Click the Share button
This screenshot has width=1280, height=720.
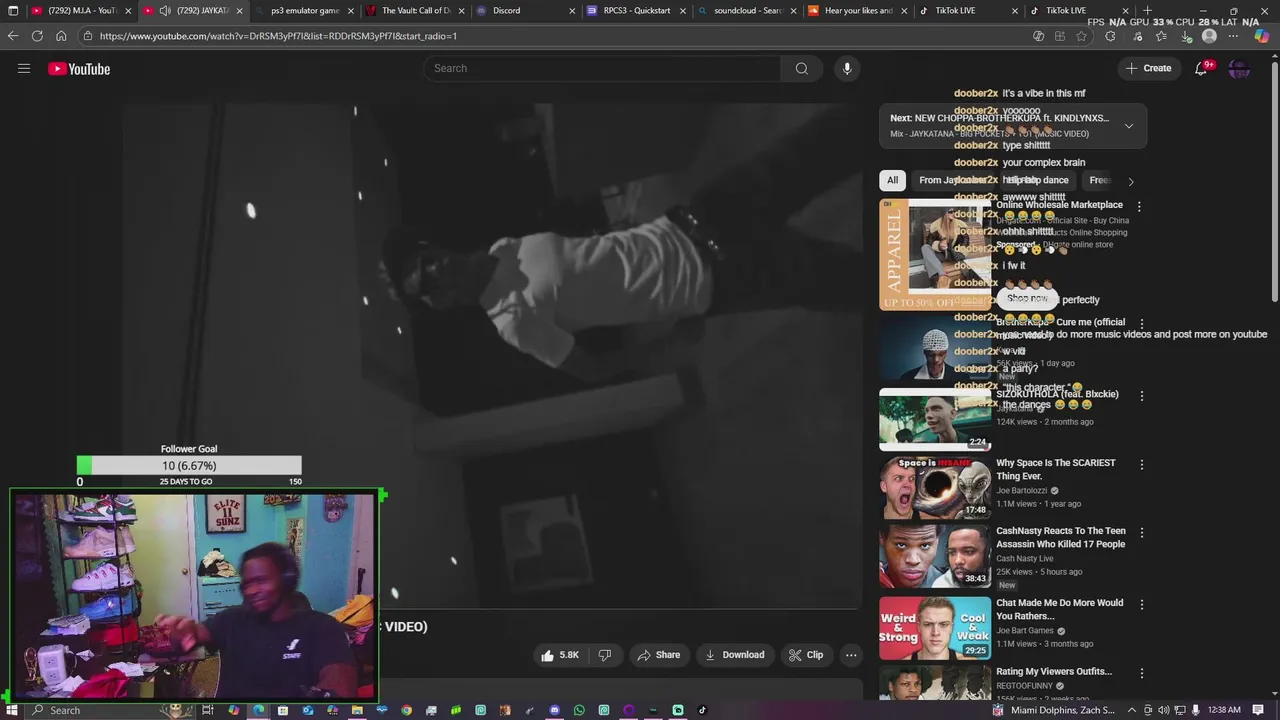tap(659, 655)
